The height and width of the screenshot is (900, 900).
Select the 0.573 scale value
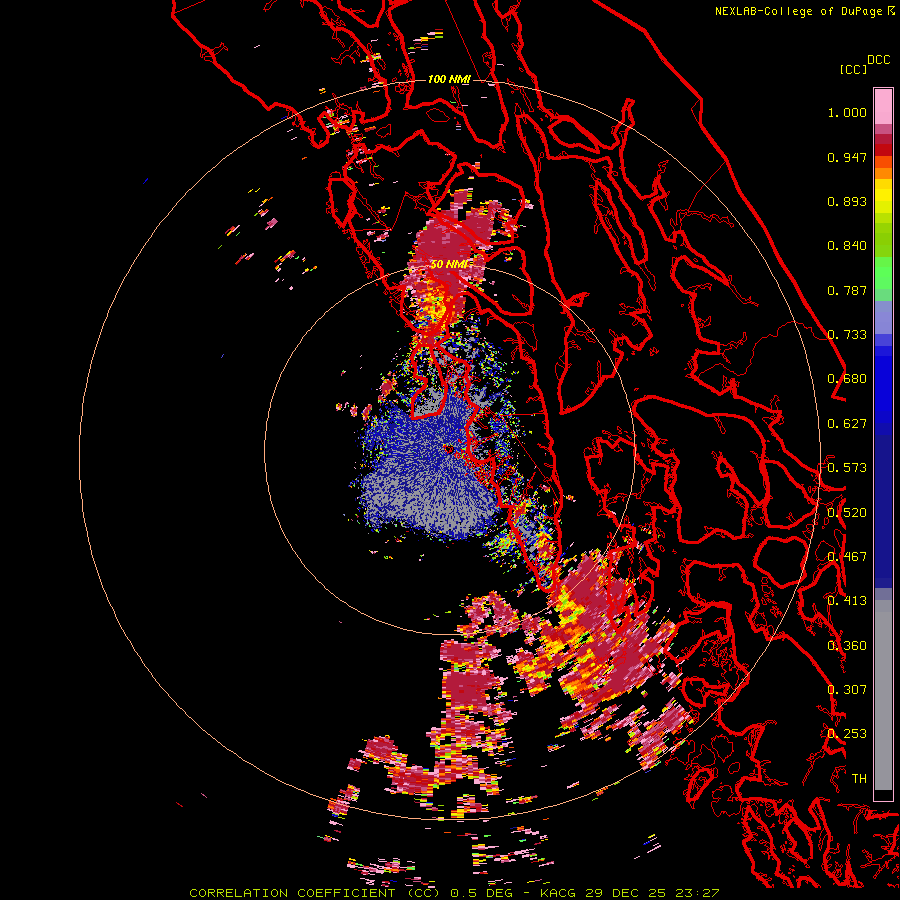coord(847,468)
